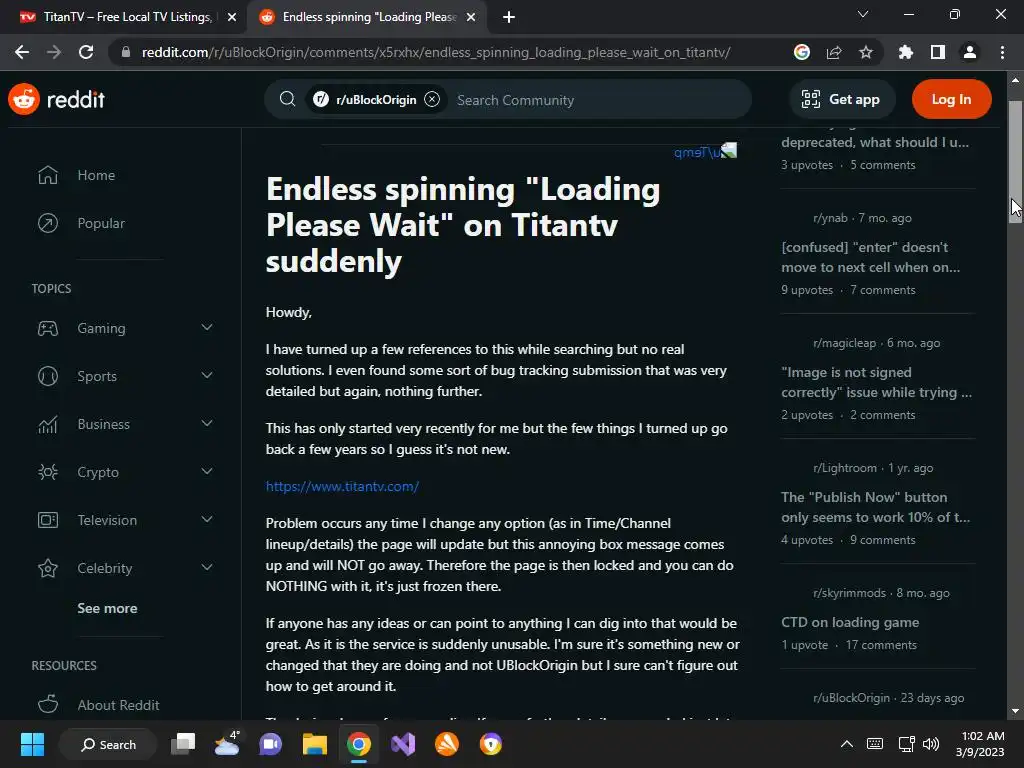1024x768 pixels.
Task: Click See more under topics
Action: pos(107,608)
